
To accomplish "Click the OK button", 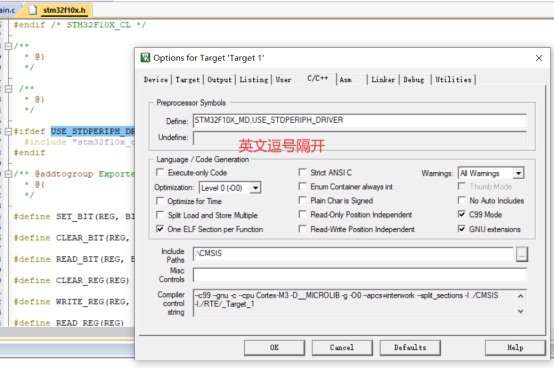I will pyautogui.click(x=274, y=348).
